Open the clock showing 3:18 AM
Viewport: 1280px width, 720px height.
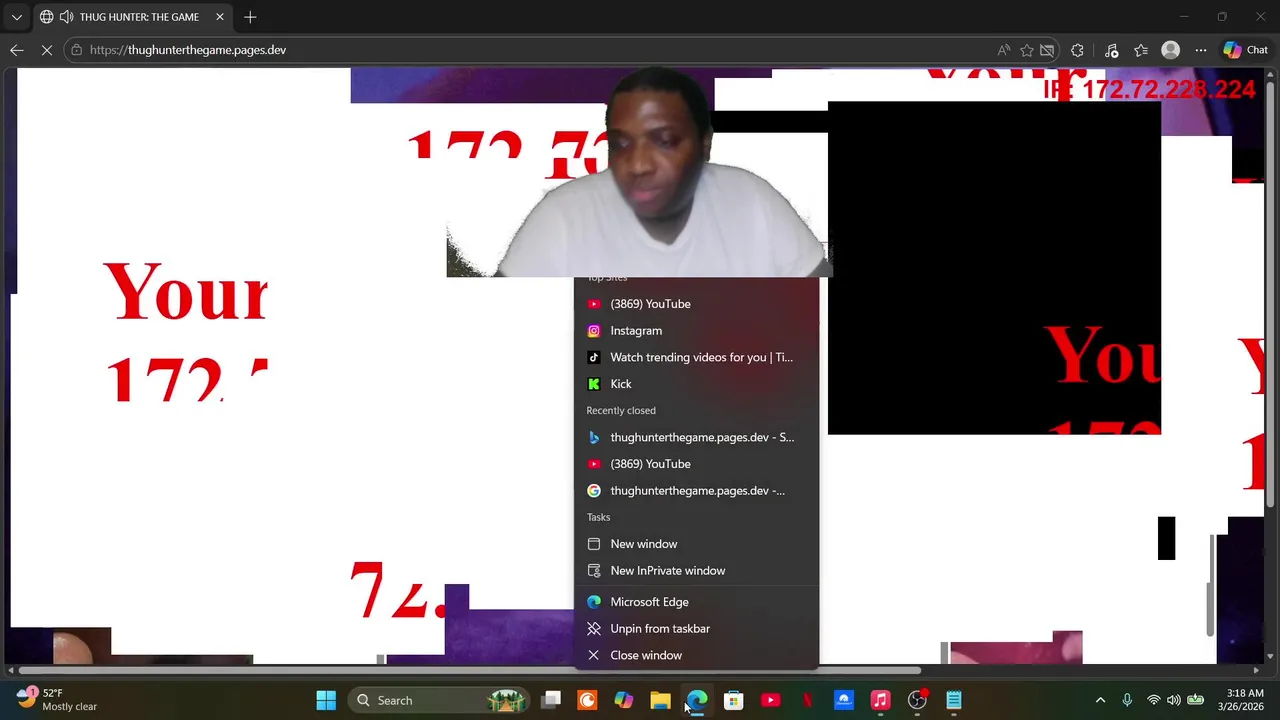click(1240, 700)
